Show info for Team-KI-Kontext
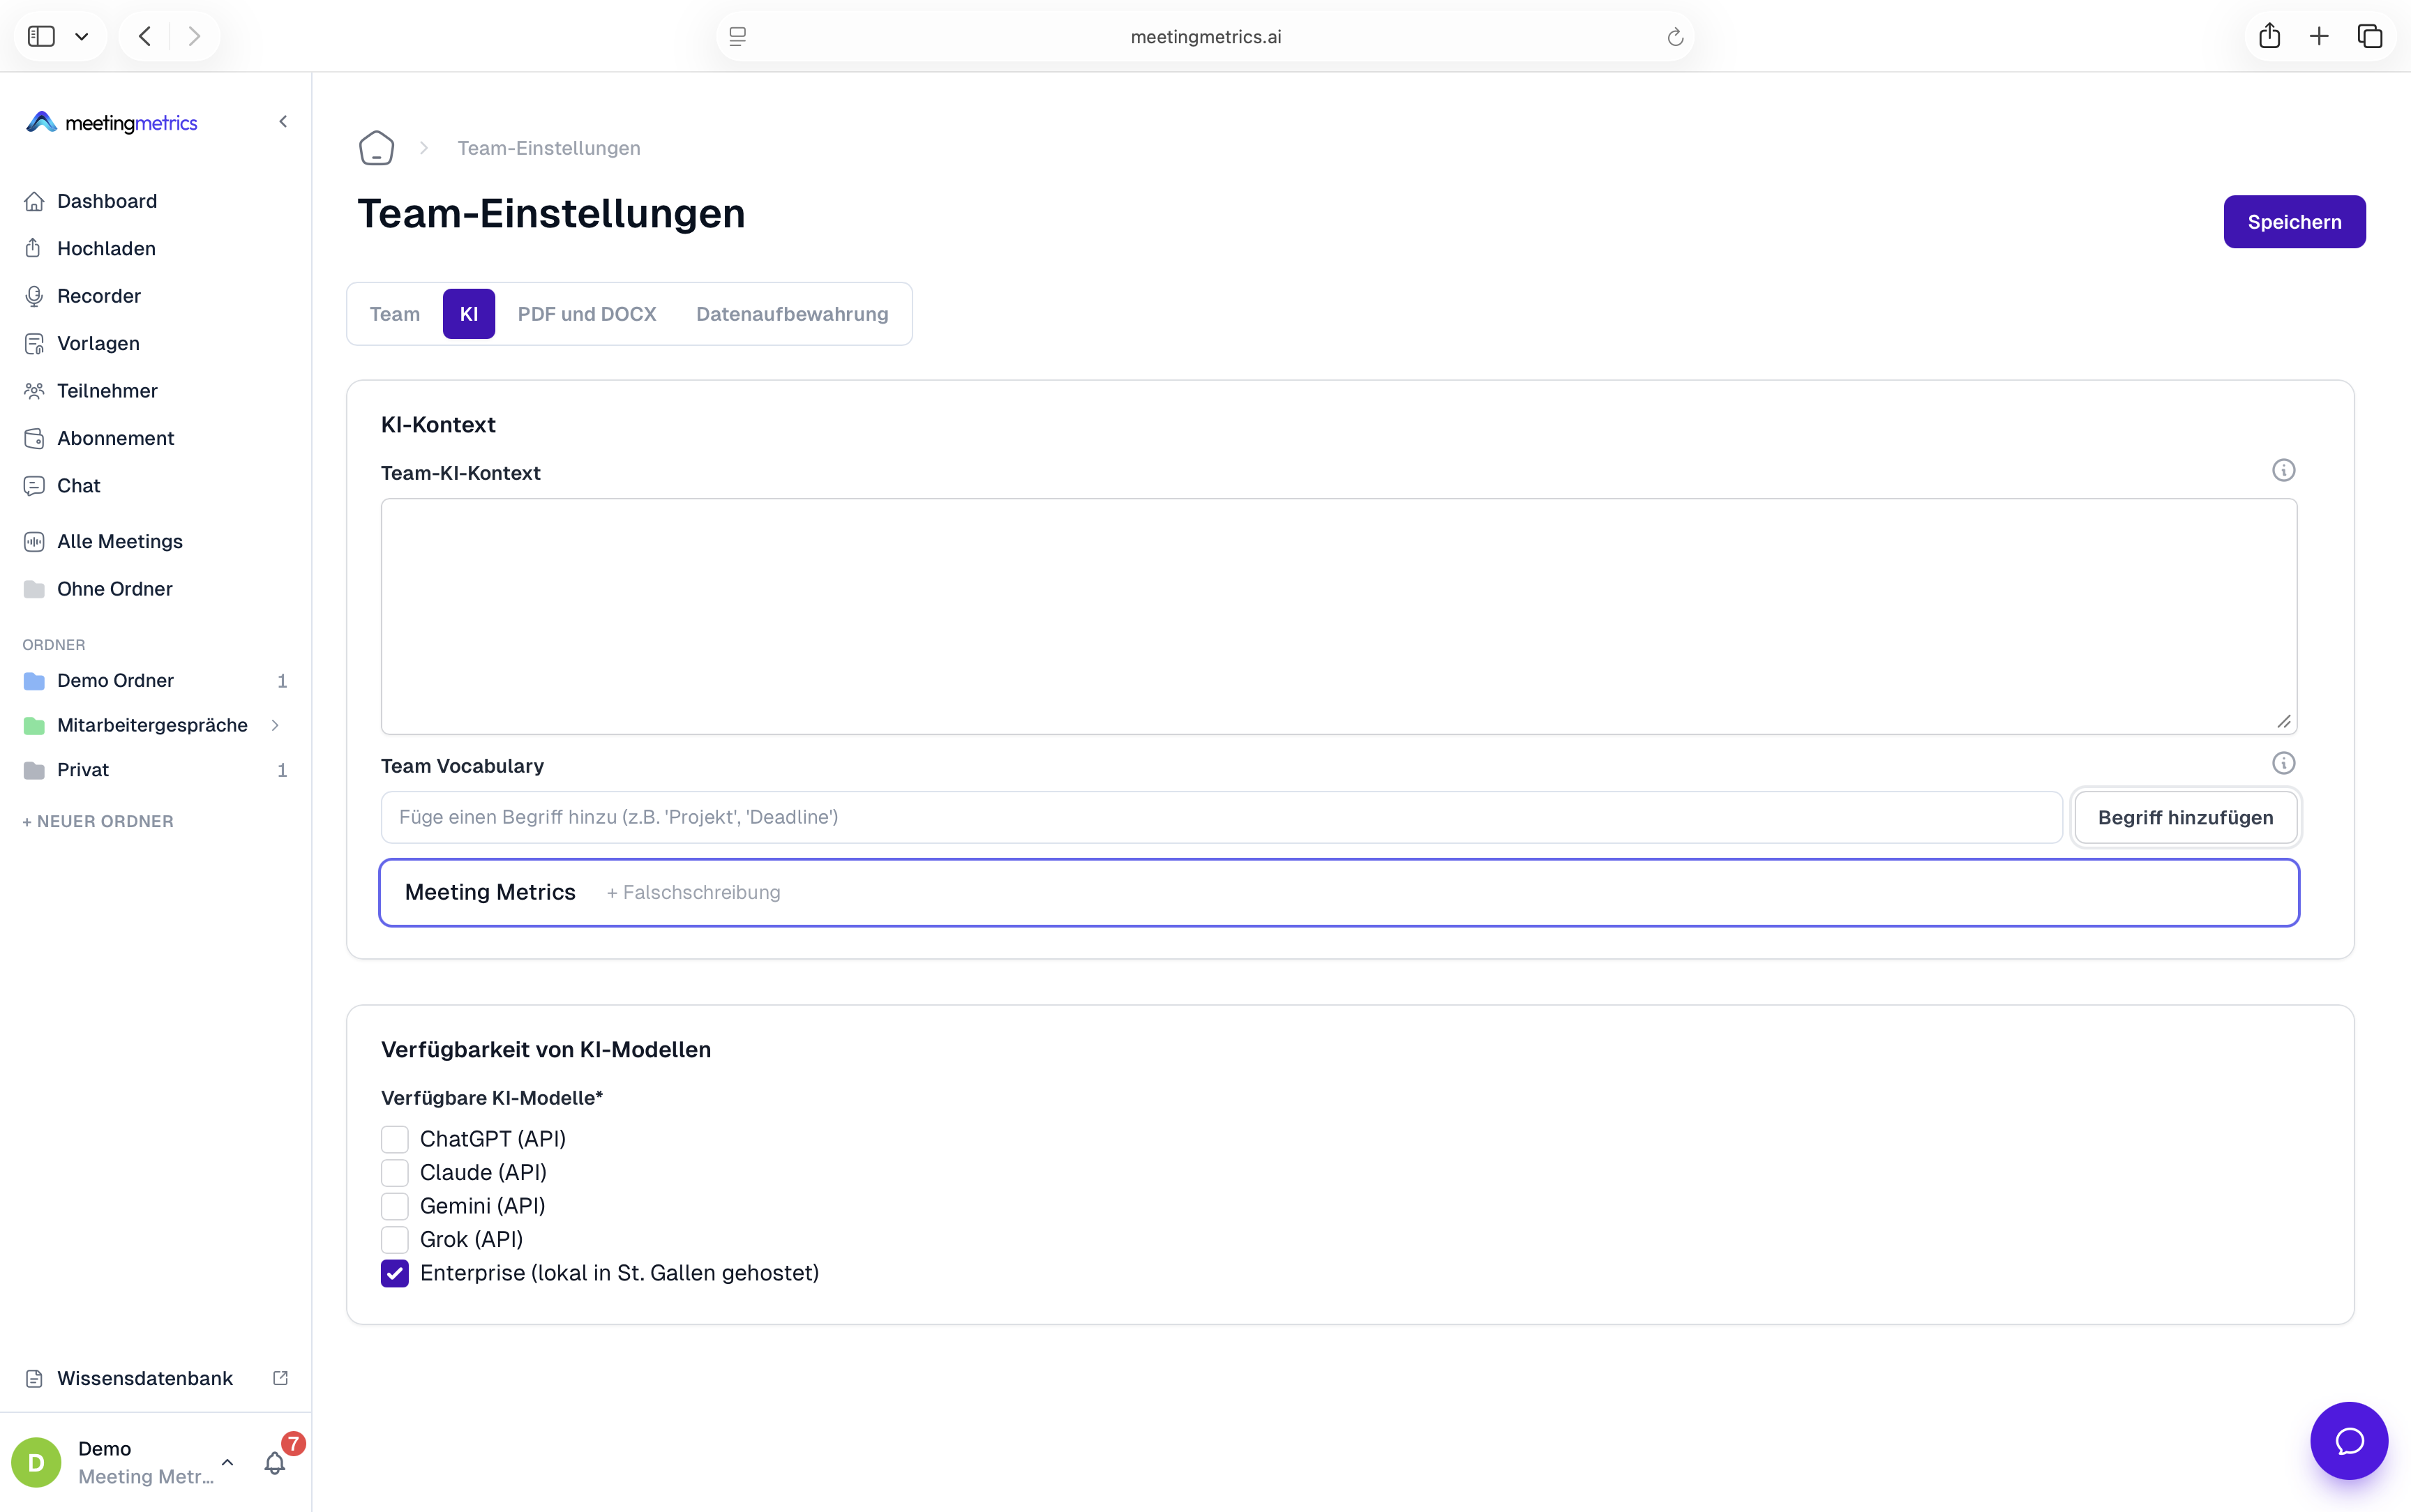Viewport: 2411px width, 1512px height. [2283, 470]
